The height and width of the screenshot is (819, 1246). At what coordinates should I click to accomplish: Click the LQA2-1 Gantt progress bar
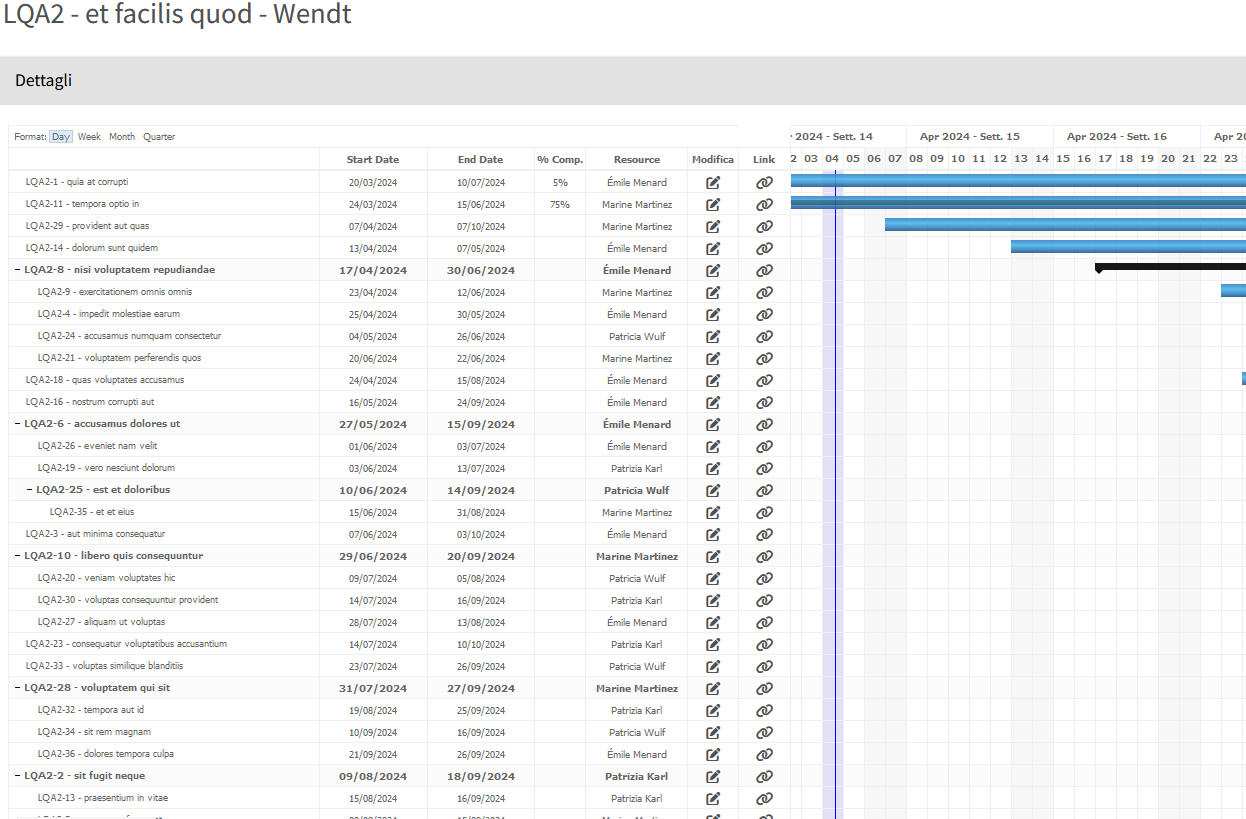1018,181
